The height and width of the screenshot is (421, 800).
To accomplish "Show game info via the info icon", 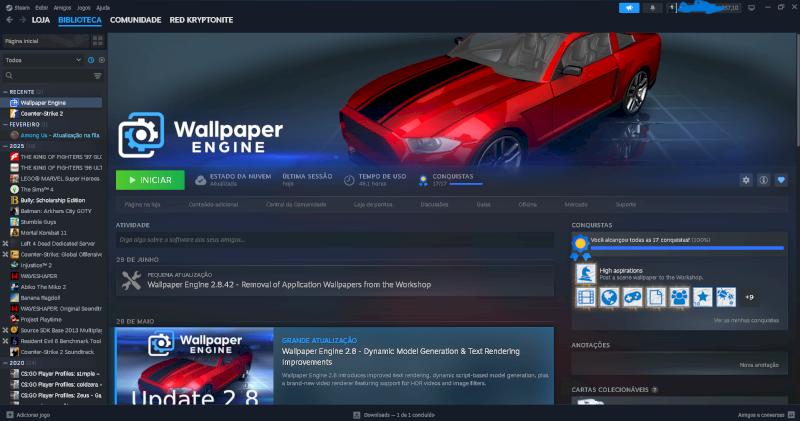I will (x=763, y=180).
